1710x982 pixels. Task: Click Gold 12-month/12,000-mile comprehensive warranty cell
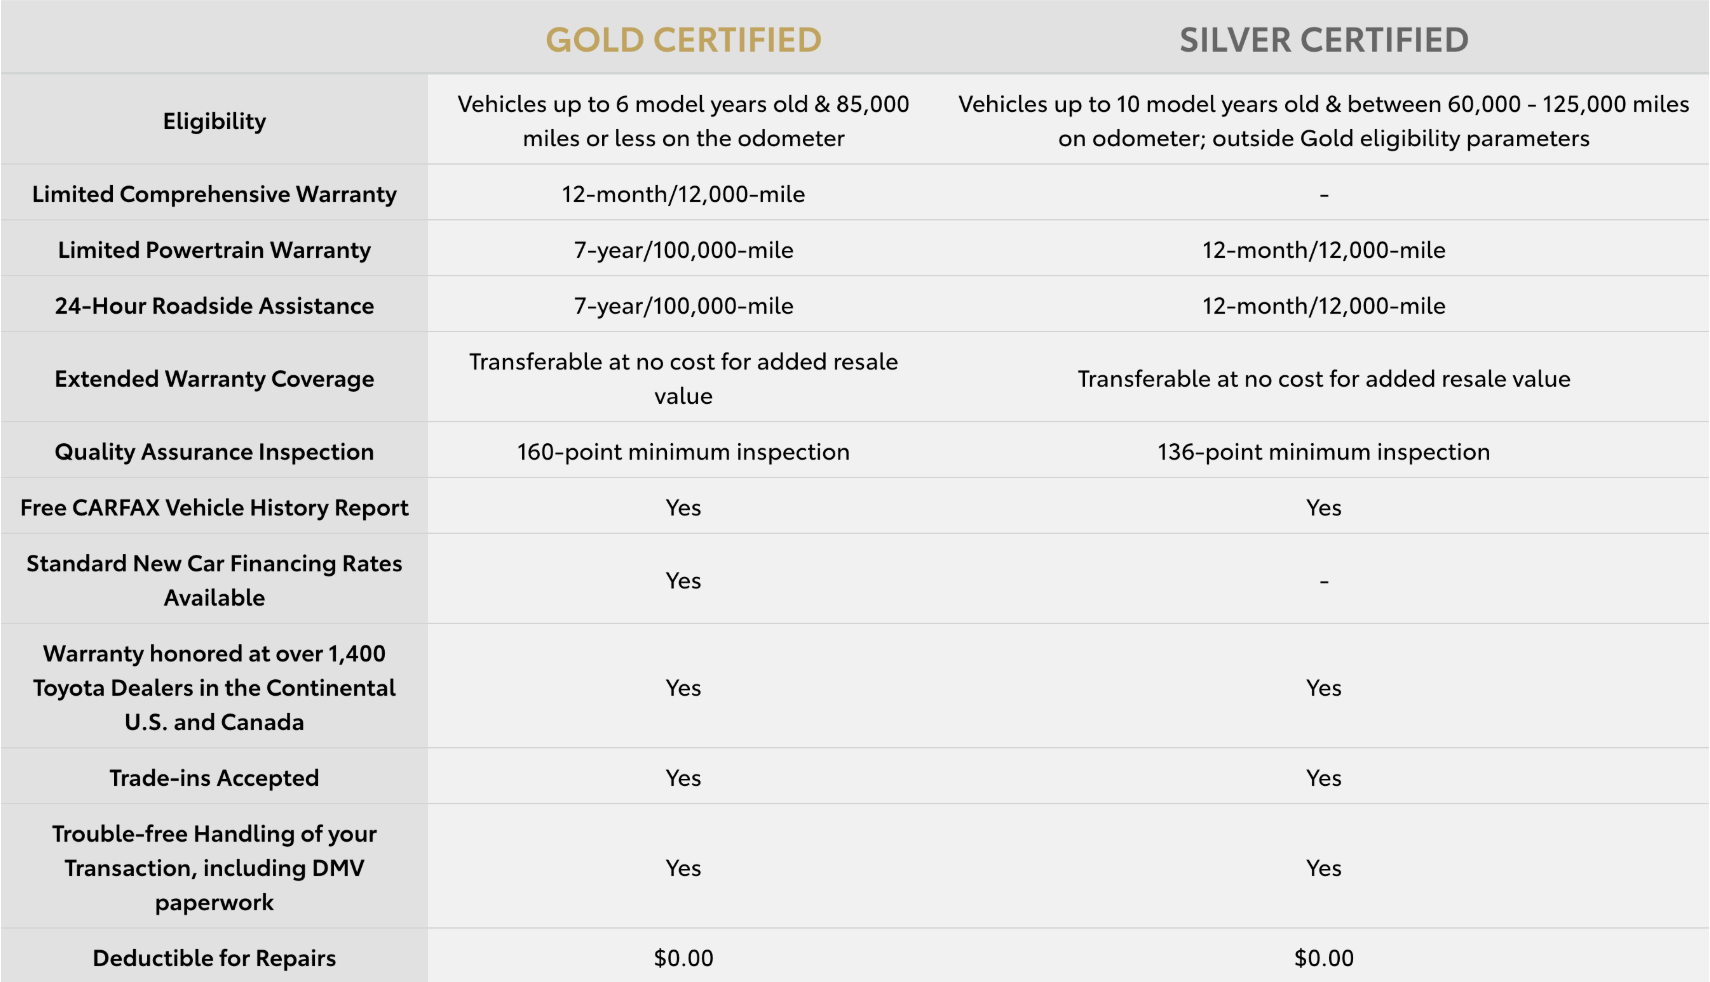[x=683, y=194]
